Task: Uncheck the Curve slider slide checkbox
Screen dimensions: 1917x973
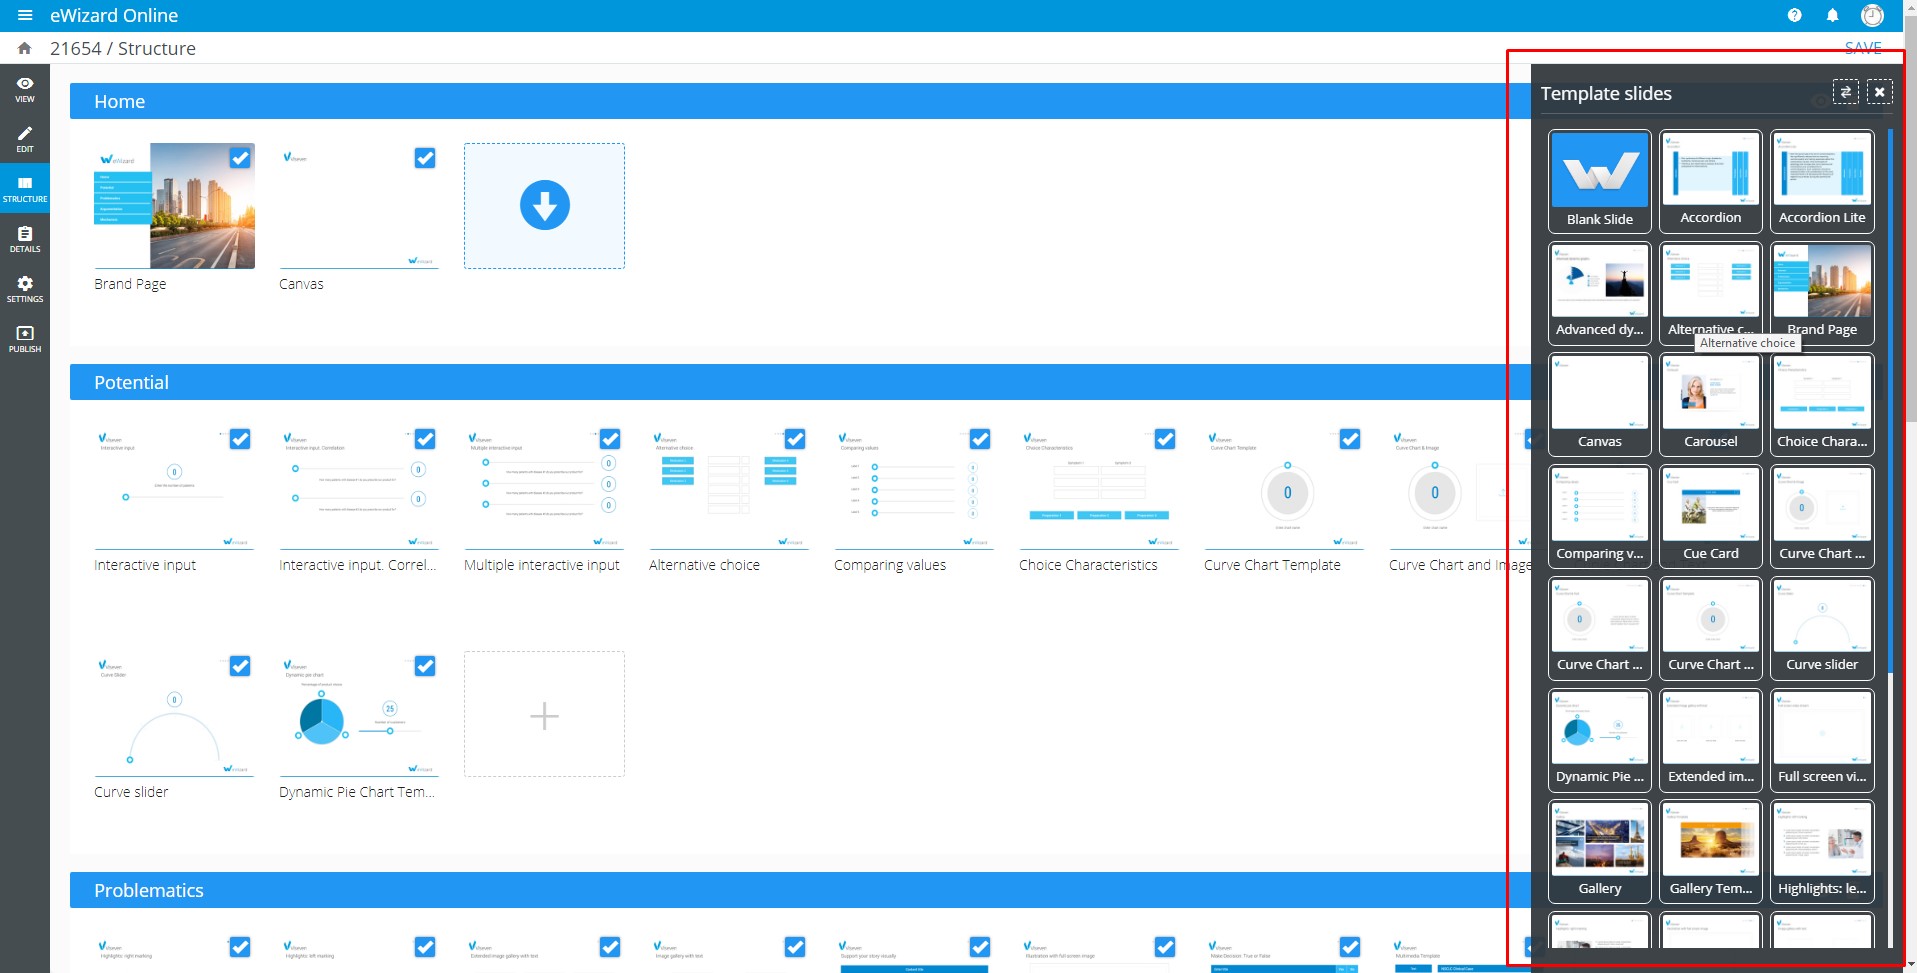Action: pos(240,666)
